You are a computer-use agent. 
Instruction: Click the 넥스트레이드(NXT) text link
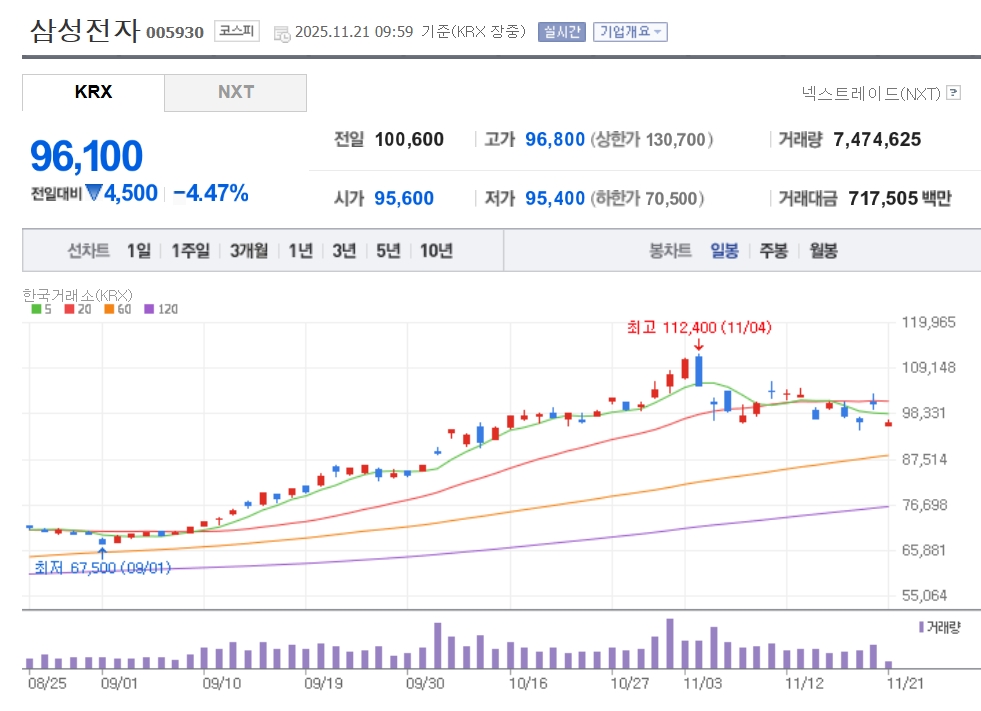[x=871, y=93]
